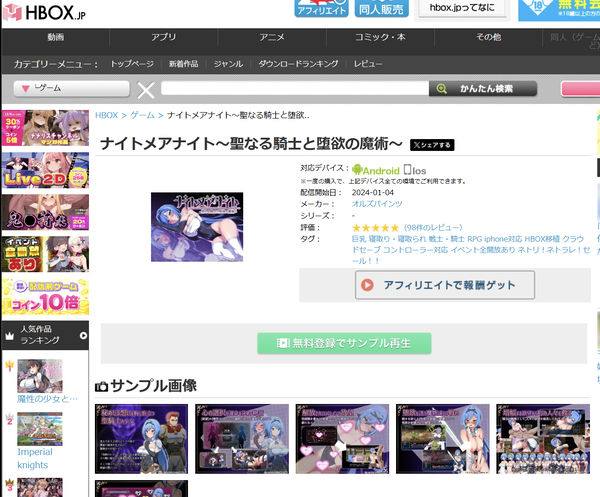This screenshot has width=600, height=497.
Task: Open fifth sample image thumbnail
Action: (543, 439)
